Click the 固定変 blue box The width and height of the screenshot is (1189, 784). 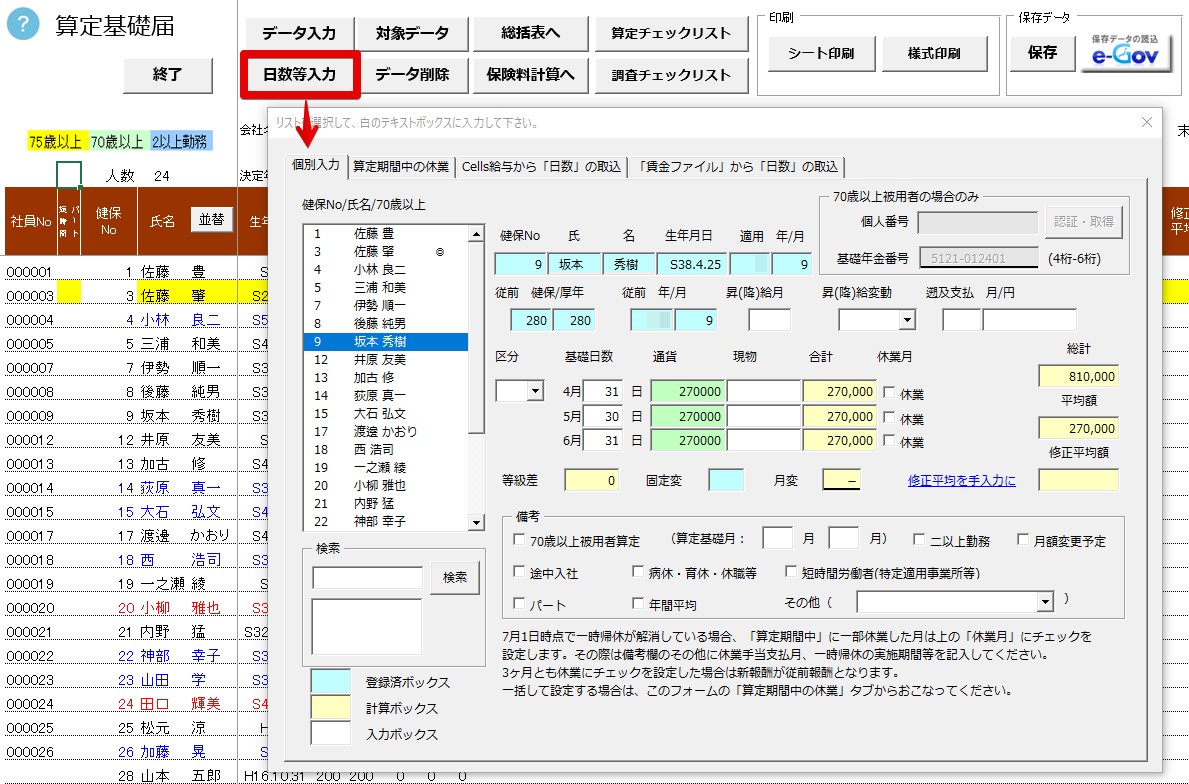pyautogui.click(x=726, y=480)
